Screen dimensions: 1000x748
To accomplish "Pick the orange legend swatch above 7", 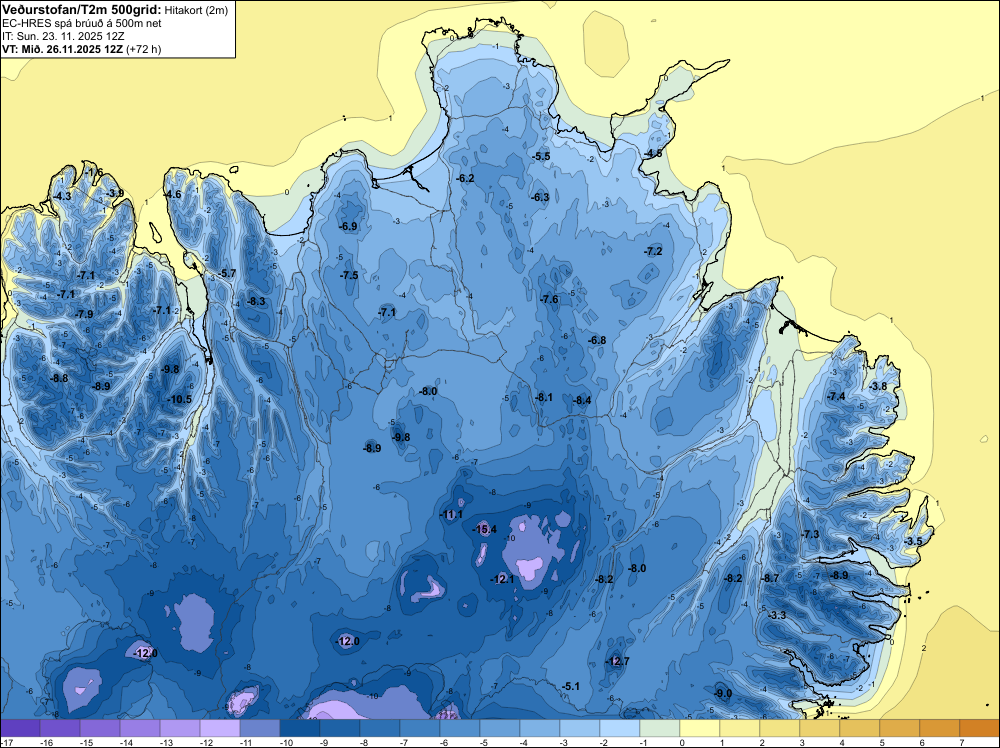I will tap(979, 727).
